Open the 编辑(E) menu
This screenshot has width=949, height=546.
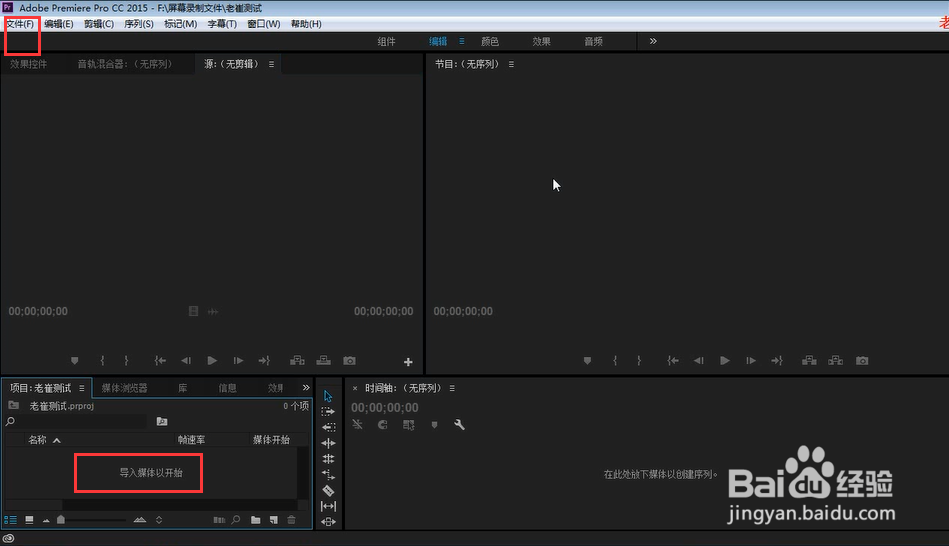click(x=59, y=24)
